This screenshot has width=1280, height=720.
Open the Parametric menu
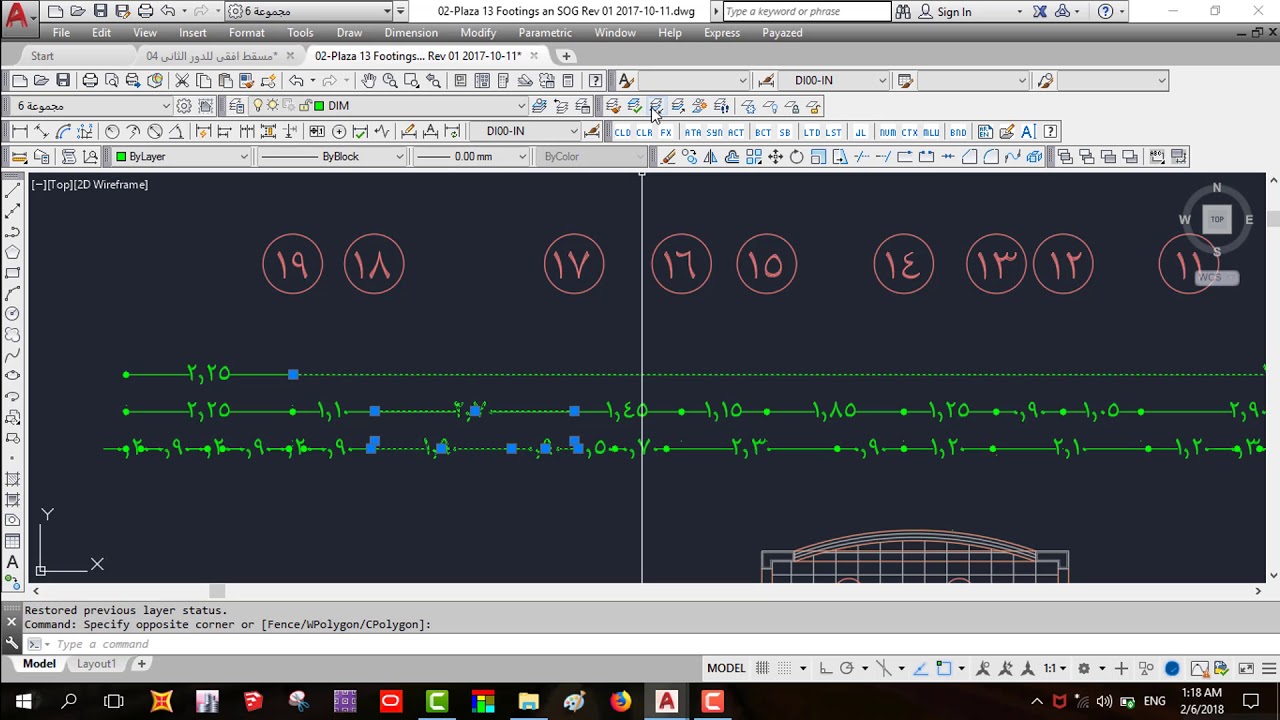click(545, 33)
